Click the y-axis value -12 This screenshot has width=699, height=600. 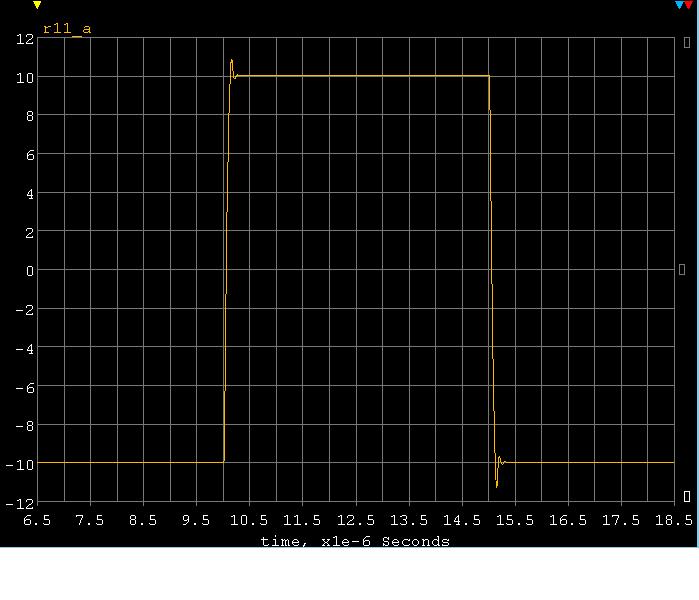20,504
